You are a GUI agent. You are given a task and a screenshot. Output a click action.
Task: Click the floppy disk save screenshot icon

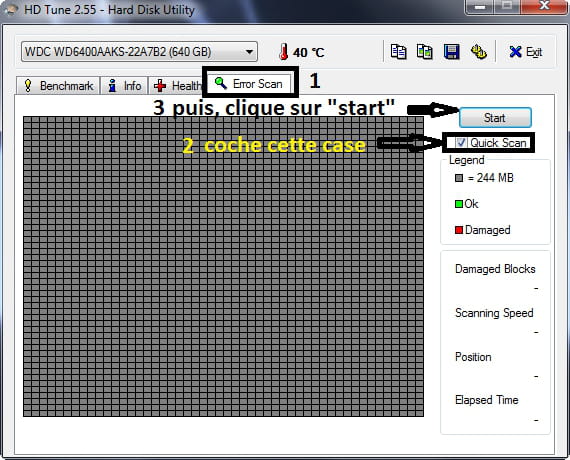click(x=451, y=52)
